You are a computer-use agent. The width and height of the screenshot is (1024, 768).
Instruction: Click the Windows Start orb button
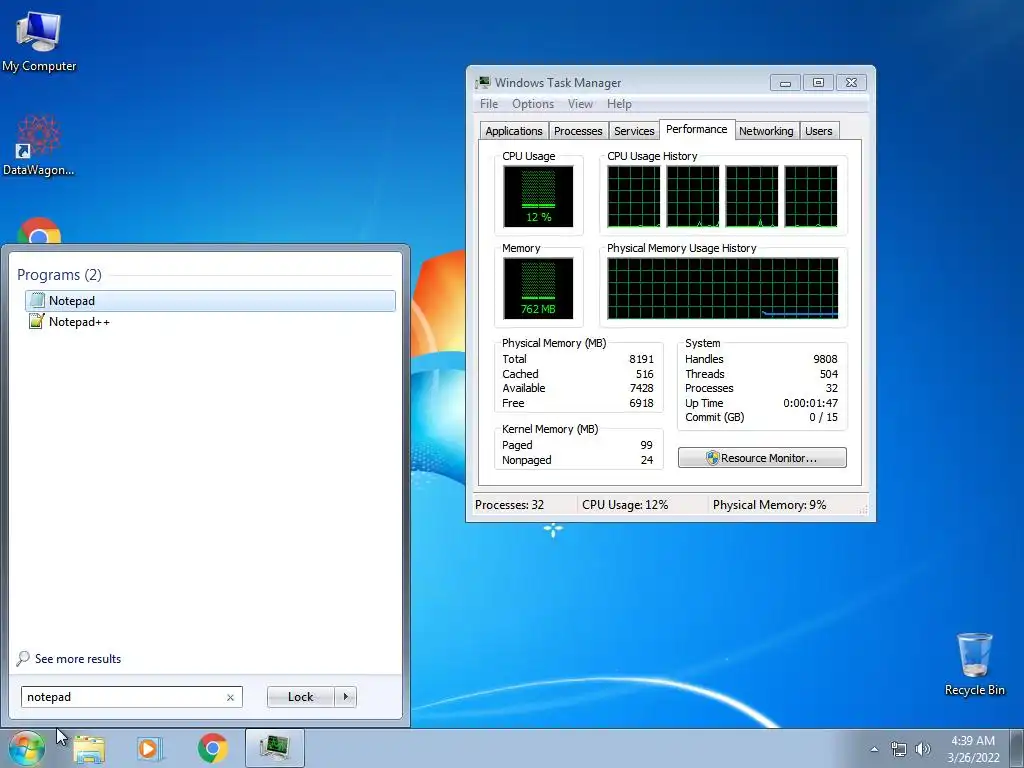[26, 748]
